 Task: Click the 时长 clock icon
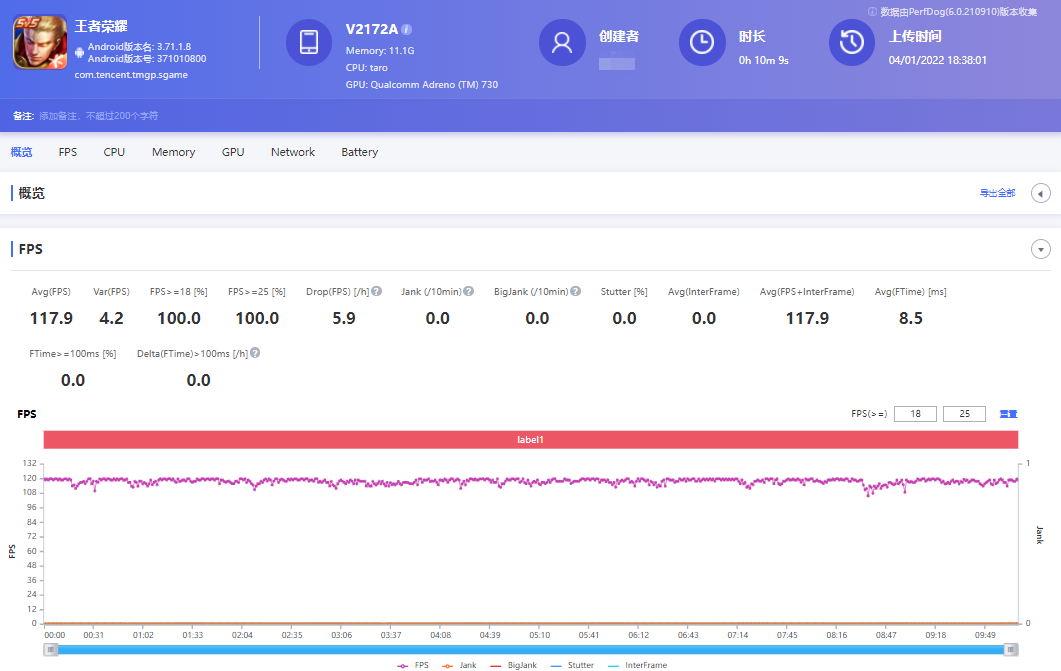(702, 42)
